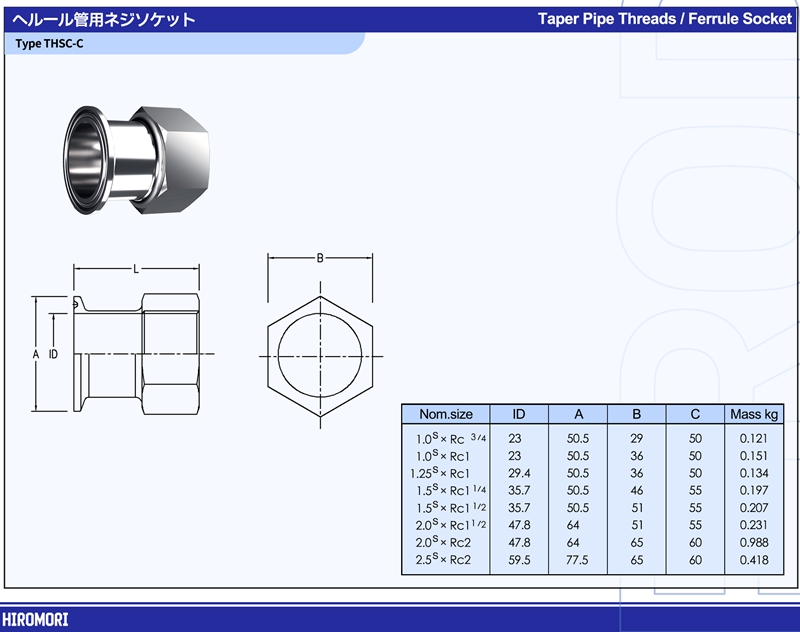The height and width of the screenshot is (632, 800).
Task: Click the C column header
Action: click(695, 414)
